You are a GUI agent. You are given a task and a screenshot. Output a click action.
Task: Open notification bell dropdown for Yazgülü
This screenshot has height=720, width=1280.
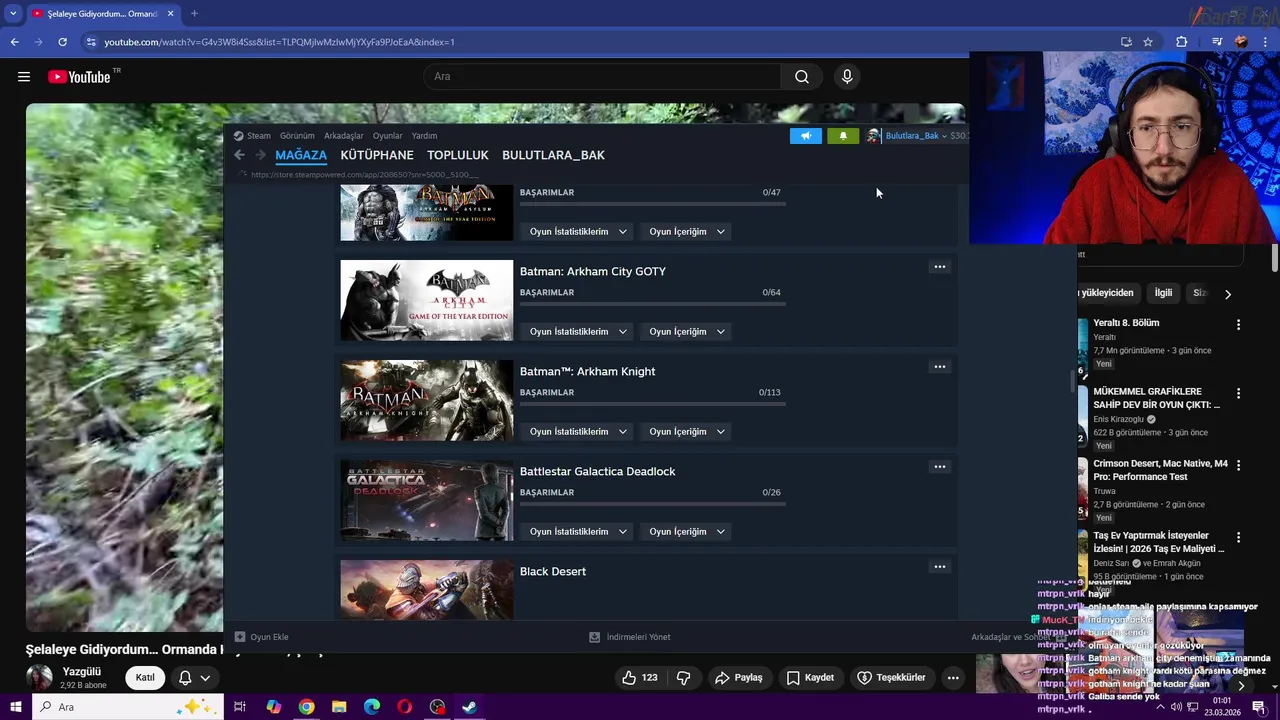[x=194, y=678]
